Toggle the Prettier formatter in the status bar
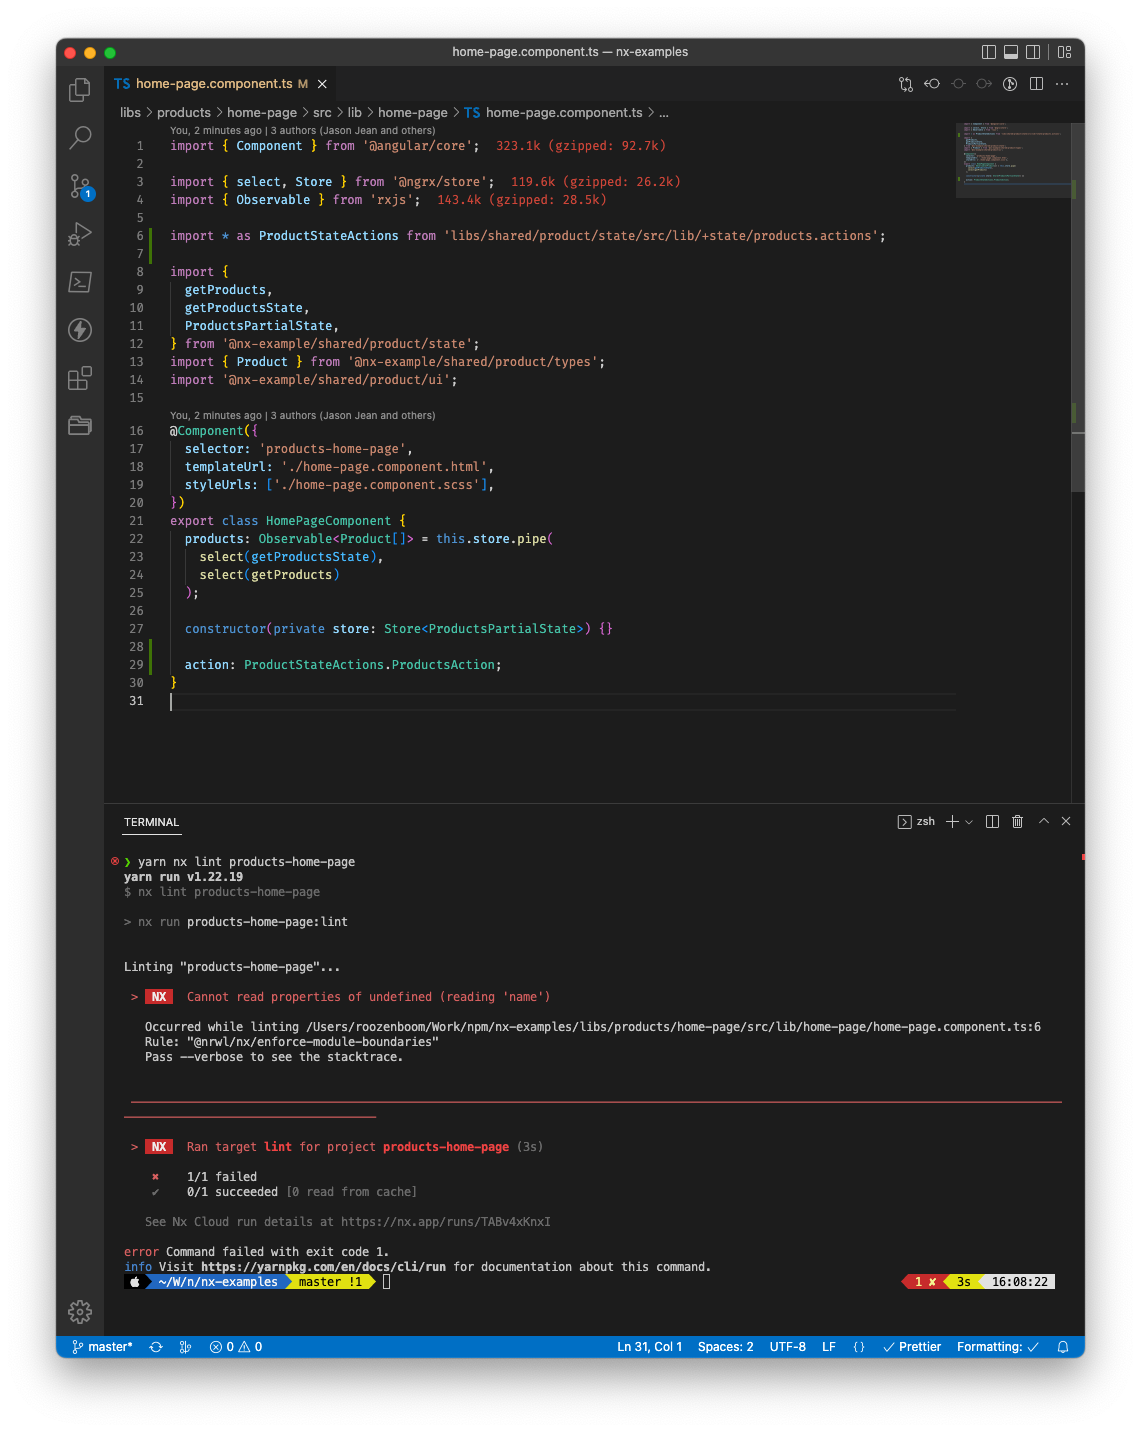 click(x=911, y=1347)
